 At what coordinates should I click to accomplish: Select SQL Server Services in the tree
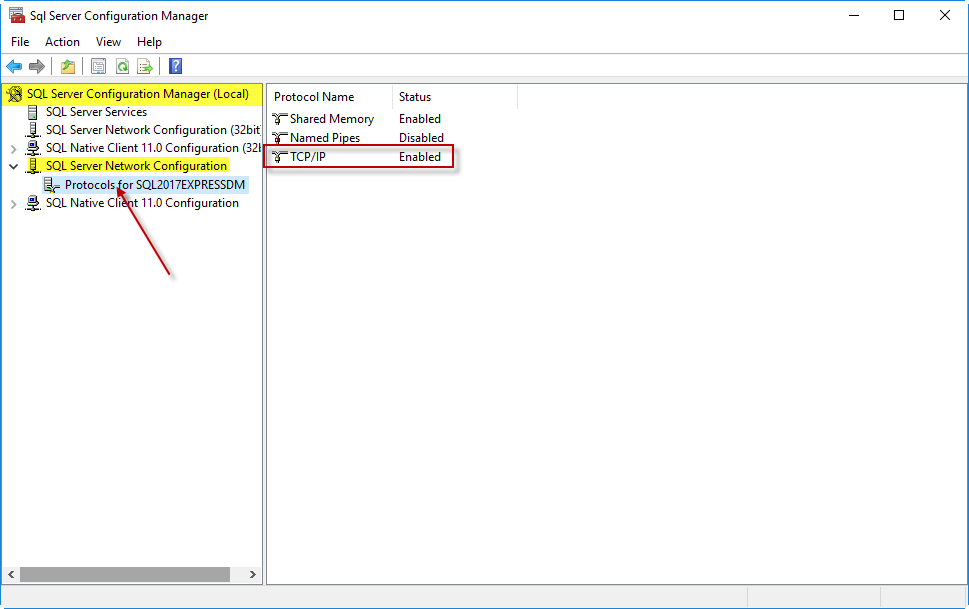tap(96, 112)
